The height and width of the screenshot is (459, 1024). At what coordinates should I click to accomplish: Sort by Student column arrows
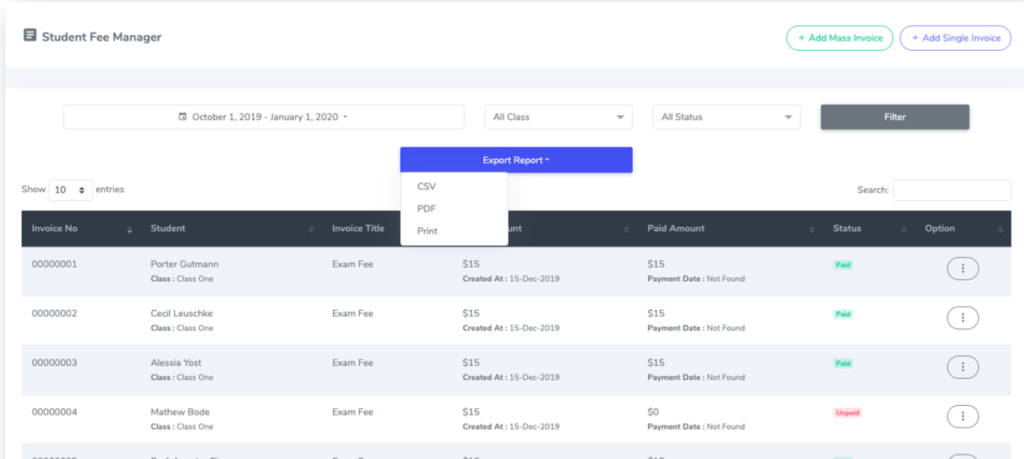[311, 230]
